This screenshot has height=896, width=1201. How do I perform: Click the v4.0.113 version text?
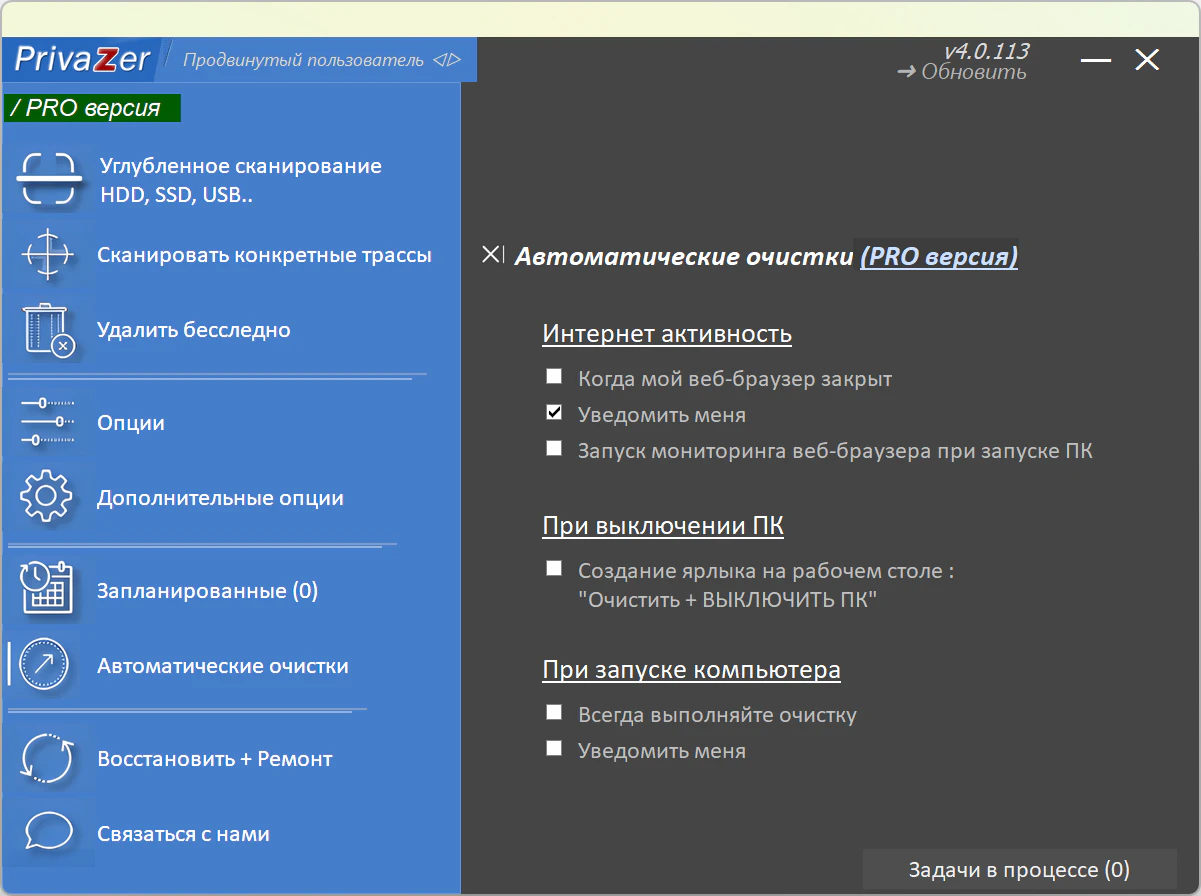[986, 51]
